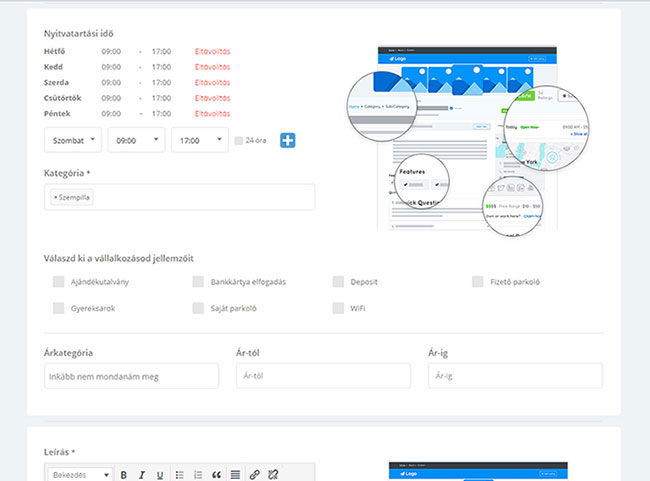Click the Ár-tól price input field
Viewport: 650px width, 481px height.
pyautogui.click(x=322, y=376)
